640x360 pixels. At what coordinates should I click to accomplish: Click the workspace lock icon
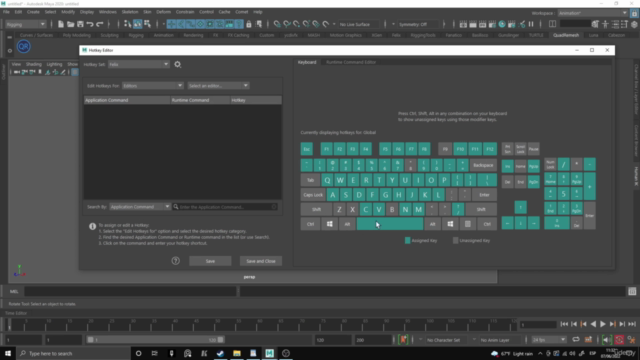635,13
